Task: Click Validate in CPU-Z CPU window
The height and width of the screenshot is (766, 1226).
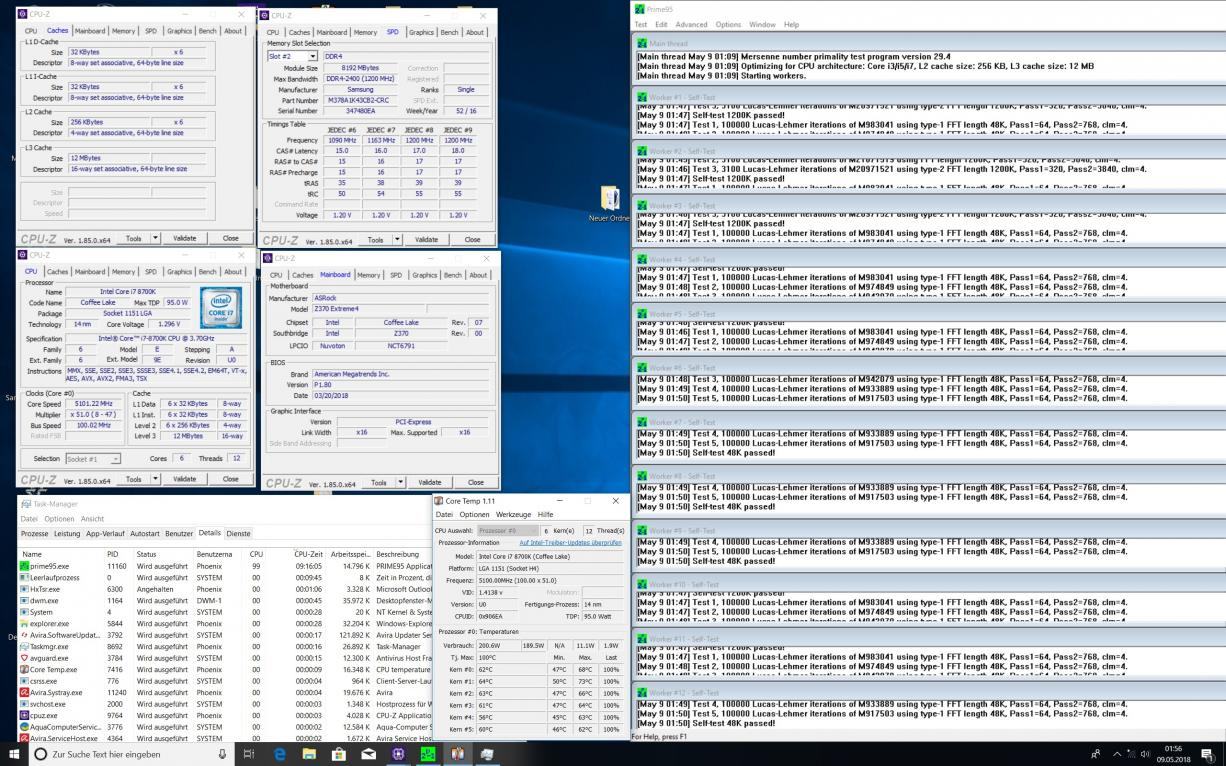Action: click(x=185, y=479)
